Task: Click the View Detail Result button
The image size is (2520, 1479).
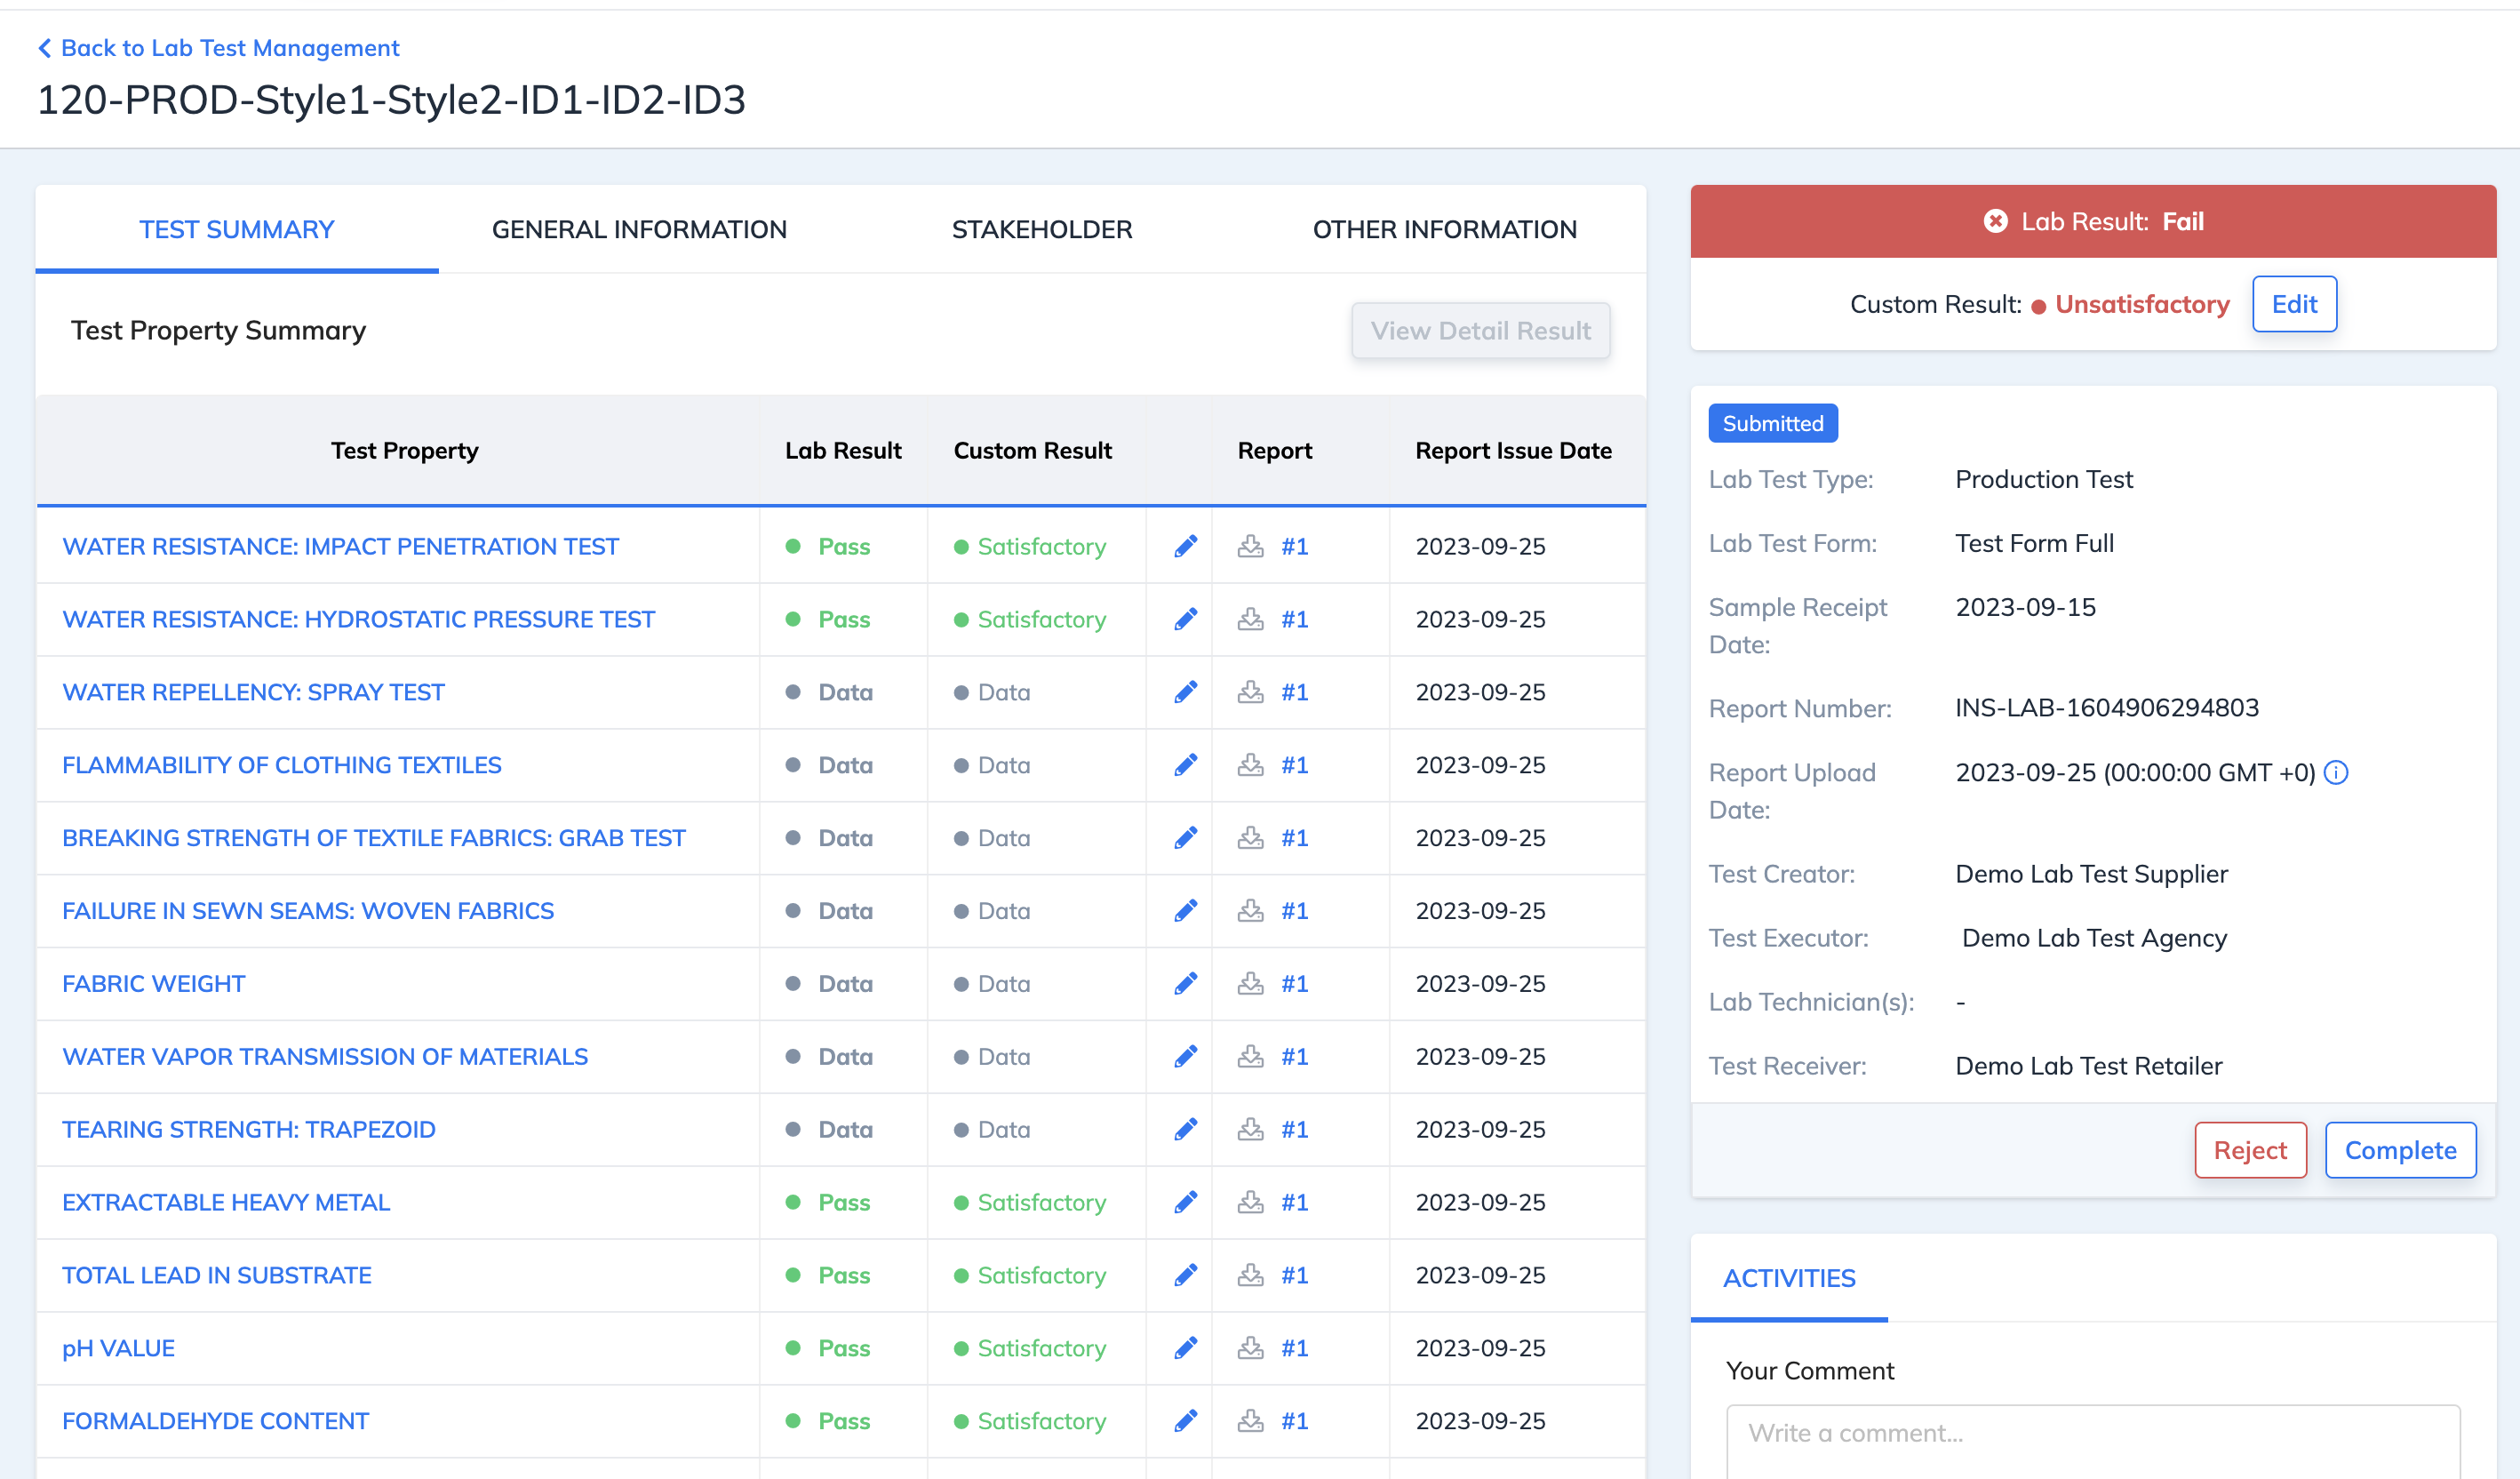Action: (x=1480, y=331)
